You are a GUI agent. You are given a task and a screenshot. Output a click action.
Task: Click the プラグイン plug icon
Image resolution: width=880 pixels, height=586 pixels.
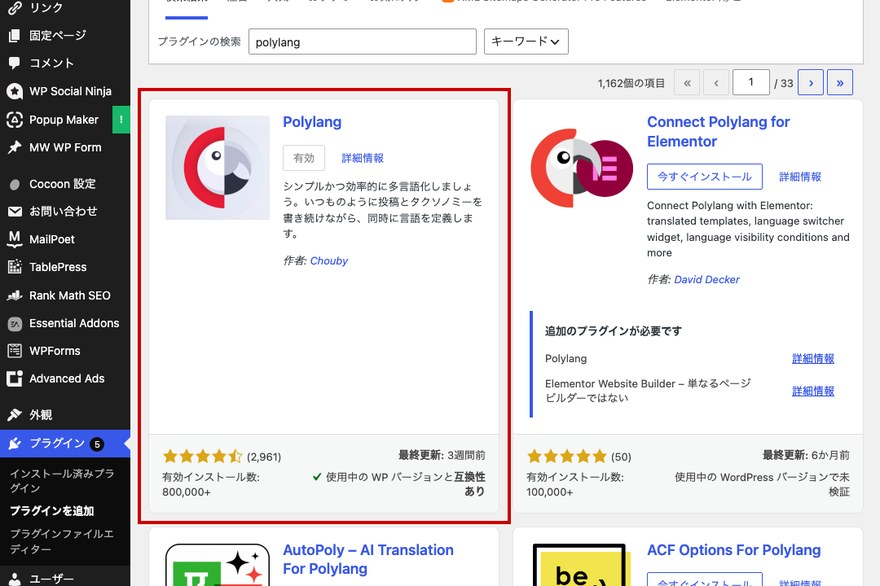15,443
